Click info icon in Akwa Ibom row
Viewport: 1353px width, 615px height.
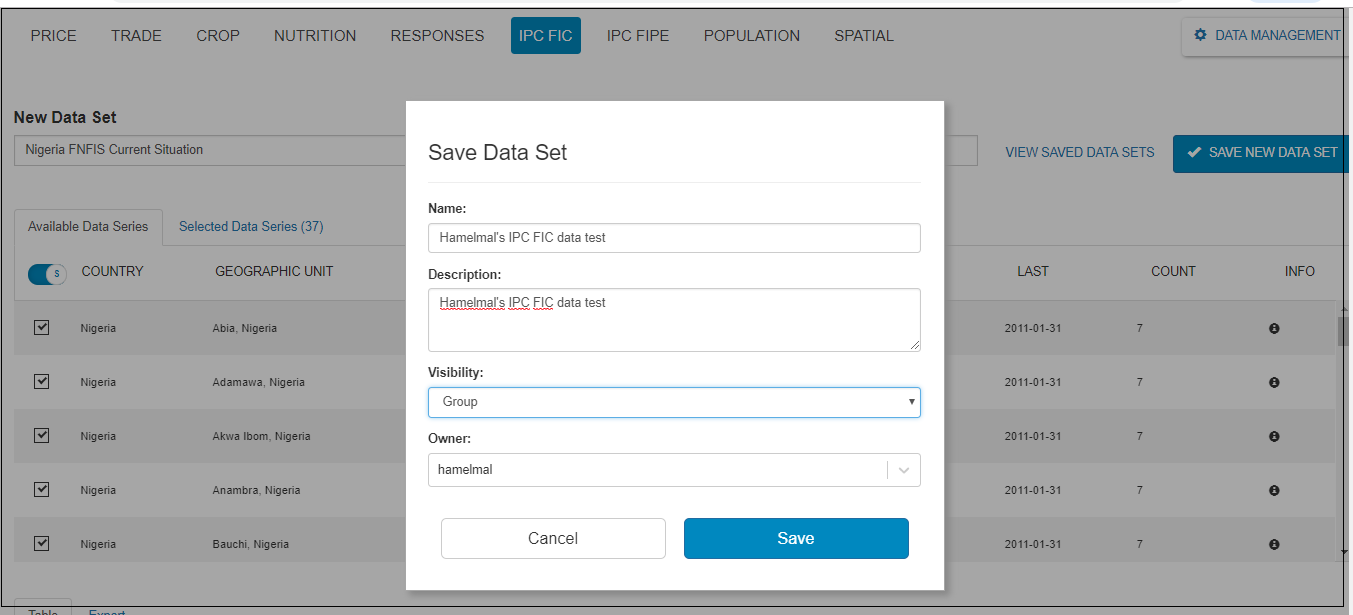(1274, 436)
